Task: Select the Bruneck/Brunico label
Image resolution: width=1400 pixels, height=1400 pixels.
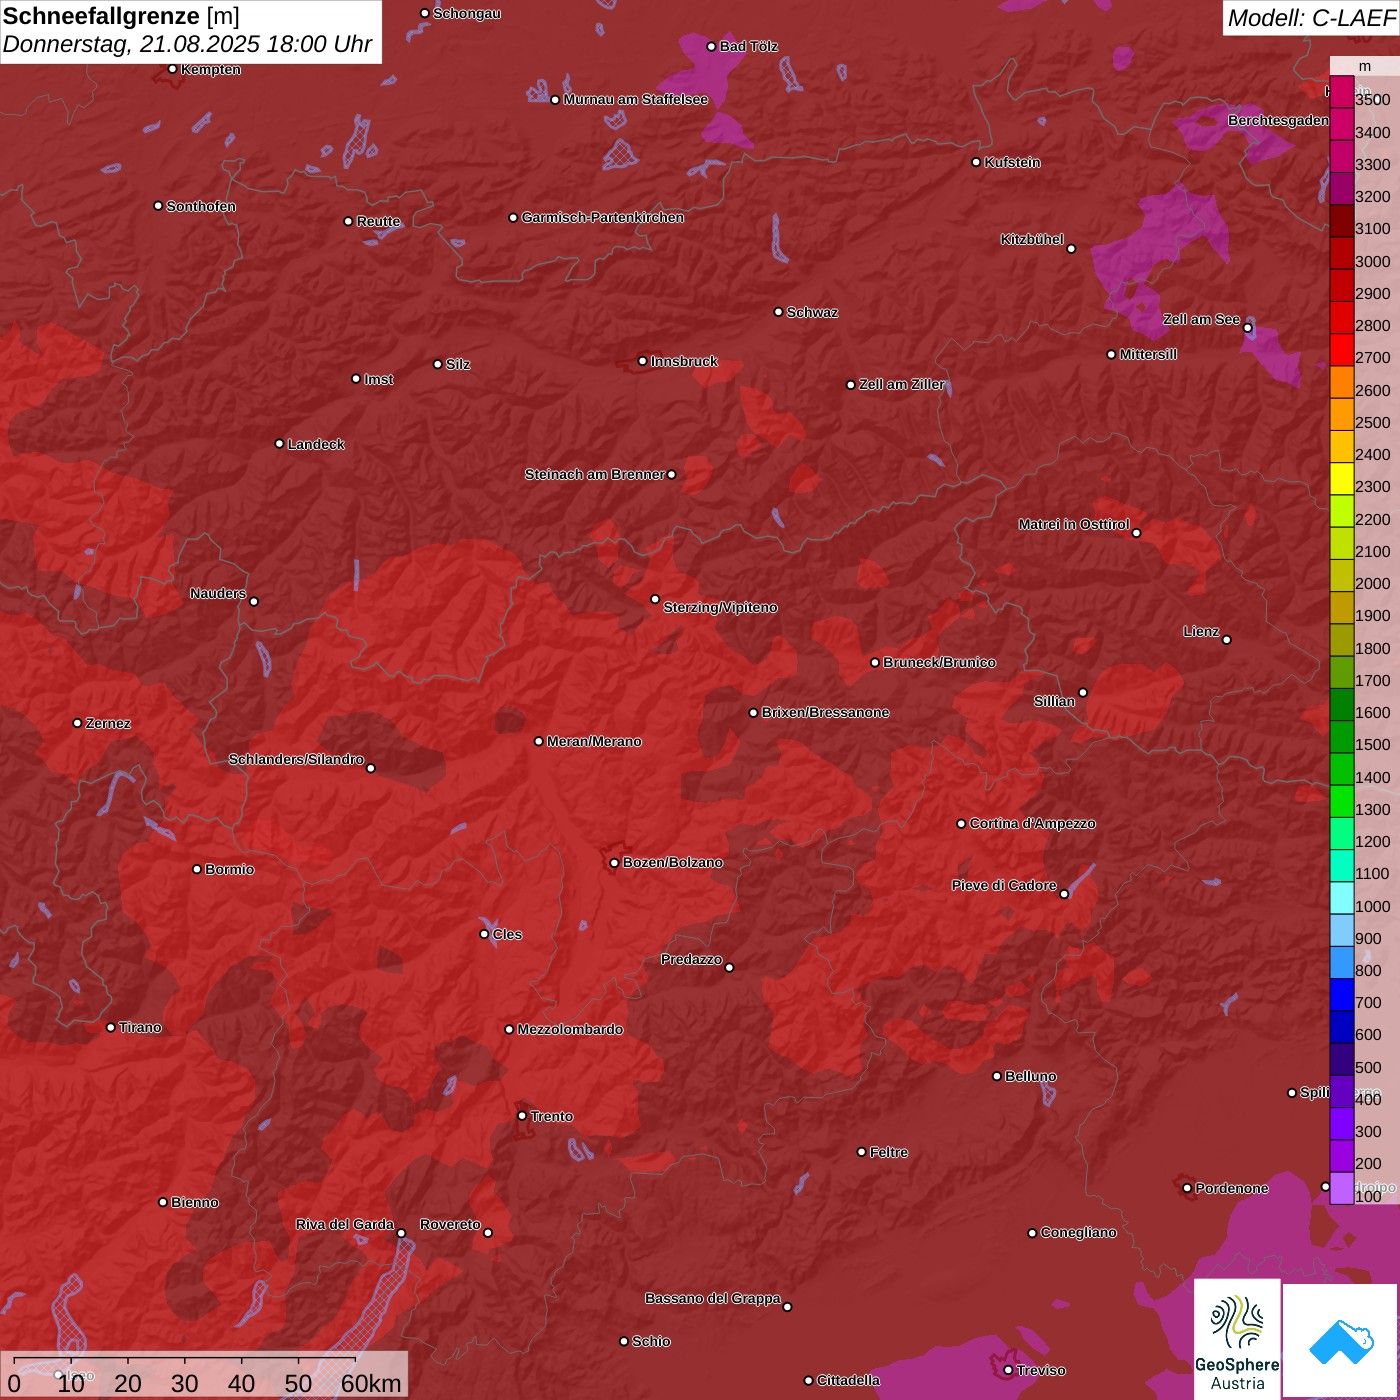Action: point(939,662)
